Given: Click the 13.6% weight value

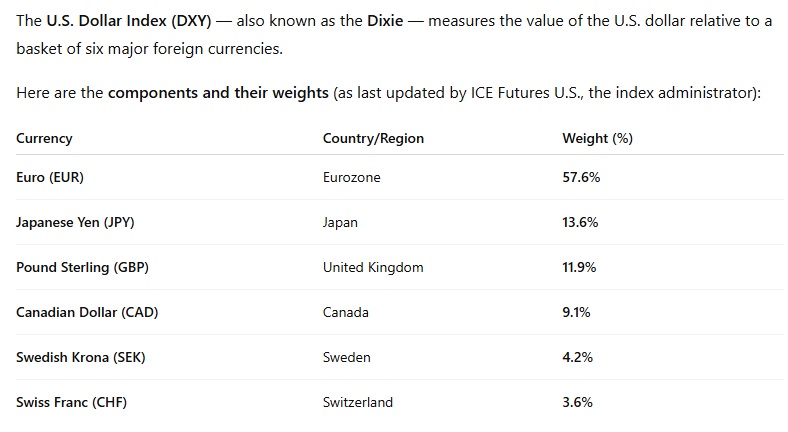Looking at the screenshot, I should [580, 222].
